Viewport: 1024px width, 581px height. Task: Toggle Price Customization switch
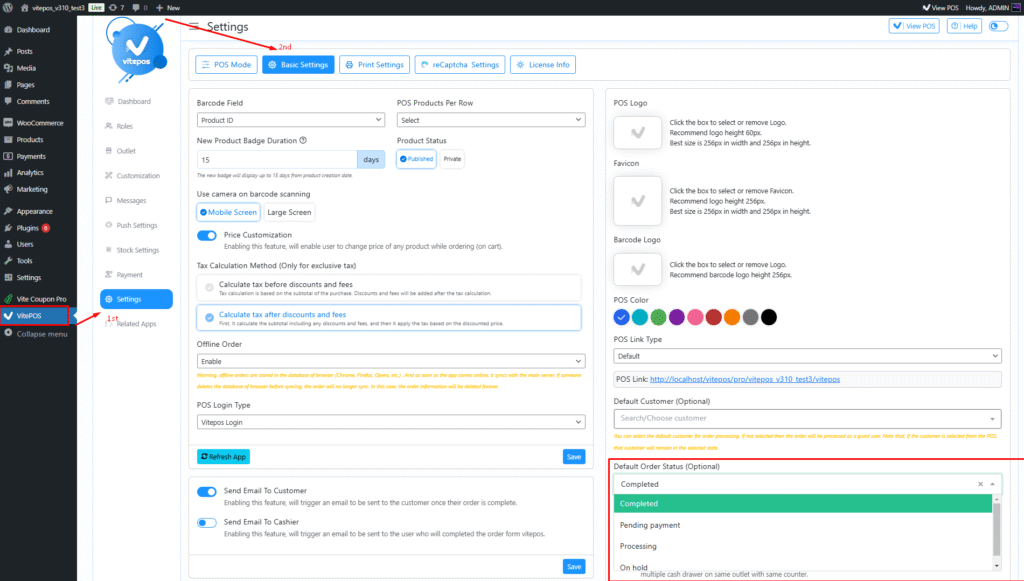tap(207, 236)
